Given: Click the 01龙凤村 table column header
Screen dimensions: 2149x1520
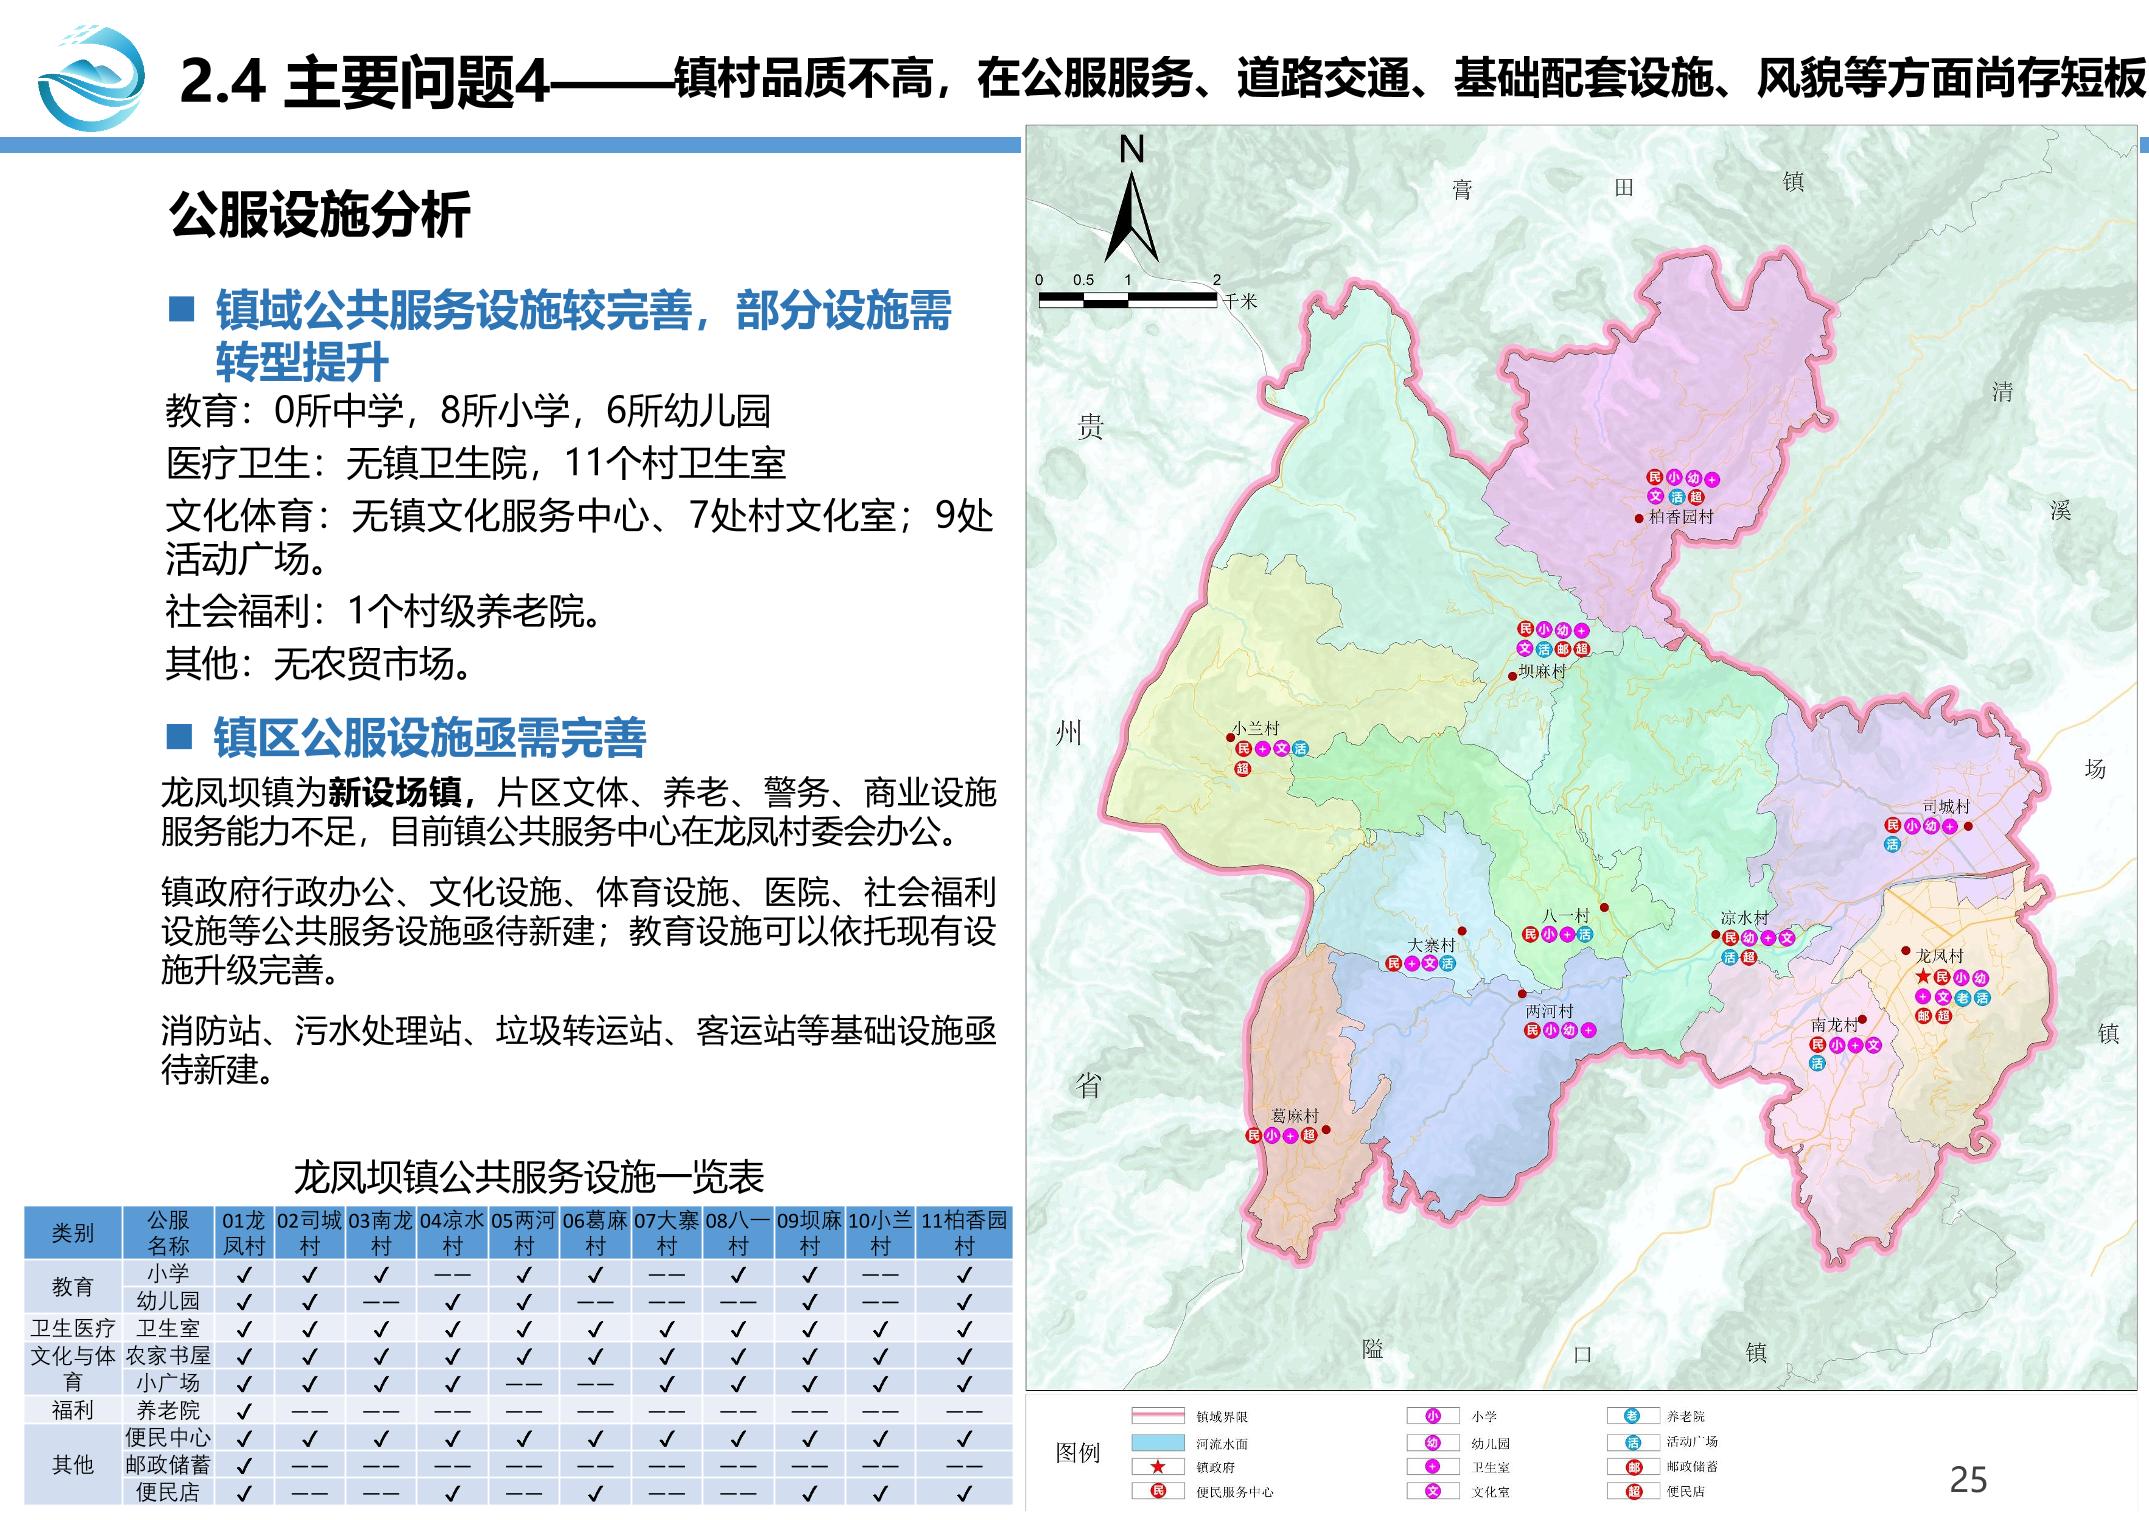Looking at the screenshot, I should (x=244, y=1233).
